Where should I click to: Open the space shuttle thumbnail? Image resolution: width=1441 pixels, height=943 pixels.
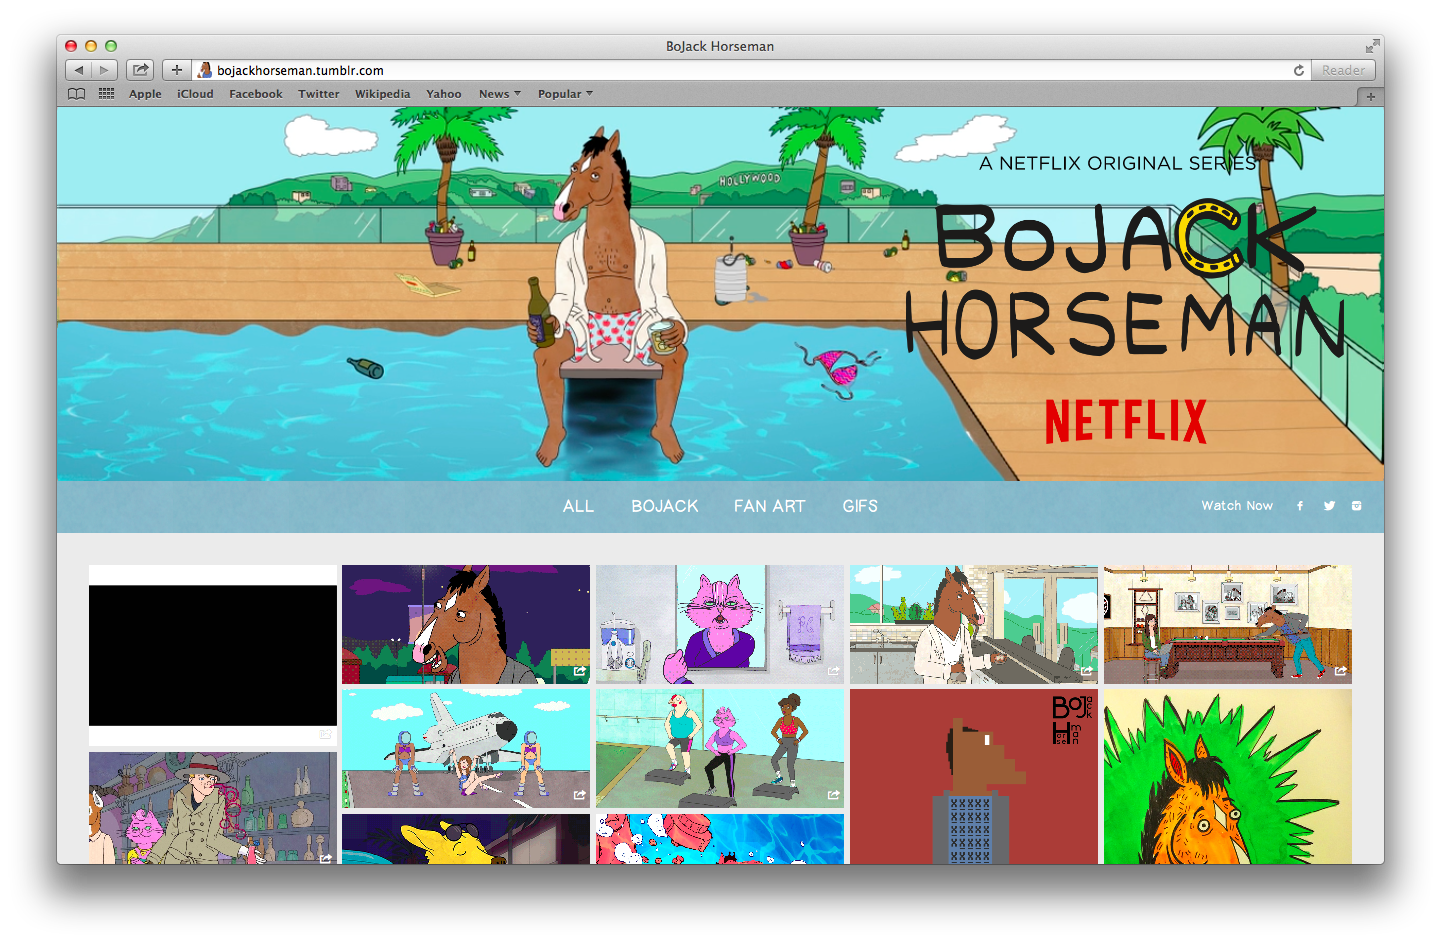click(466, 748)
